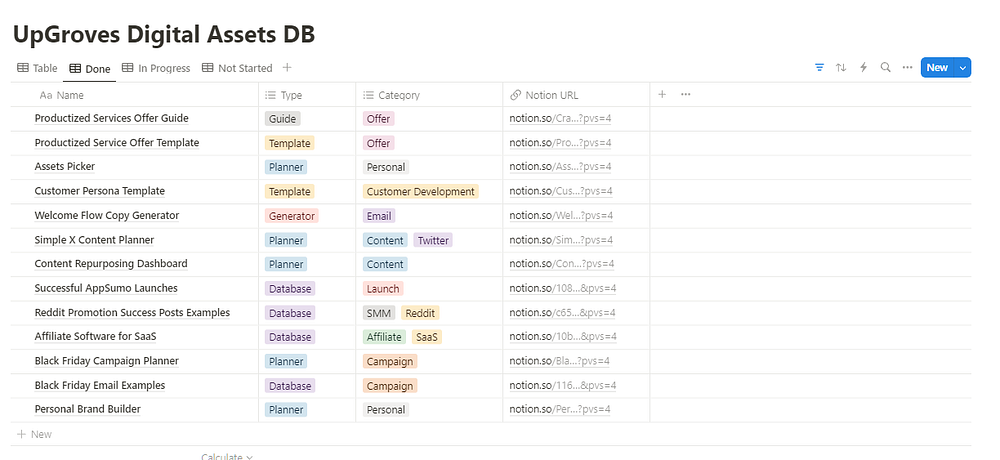
Task: Open the Assets Picker Notion URL link
Action: point(560,167)
